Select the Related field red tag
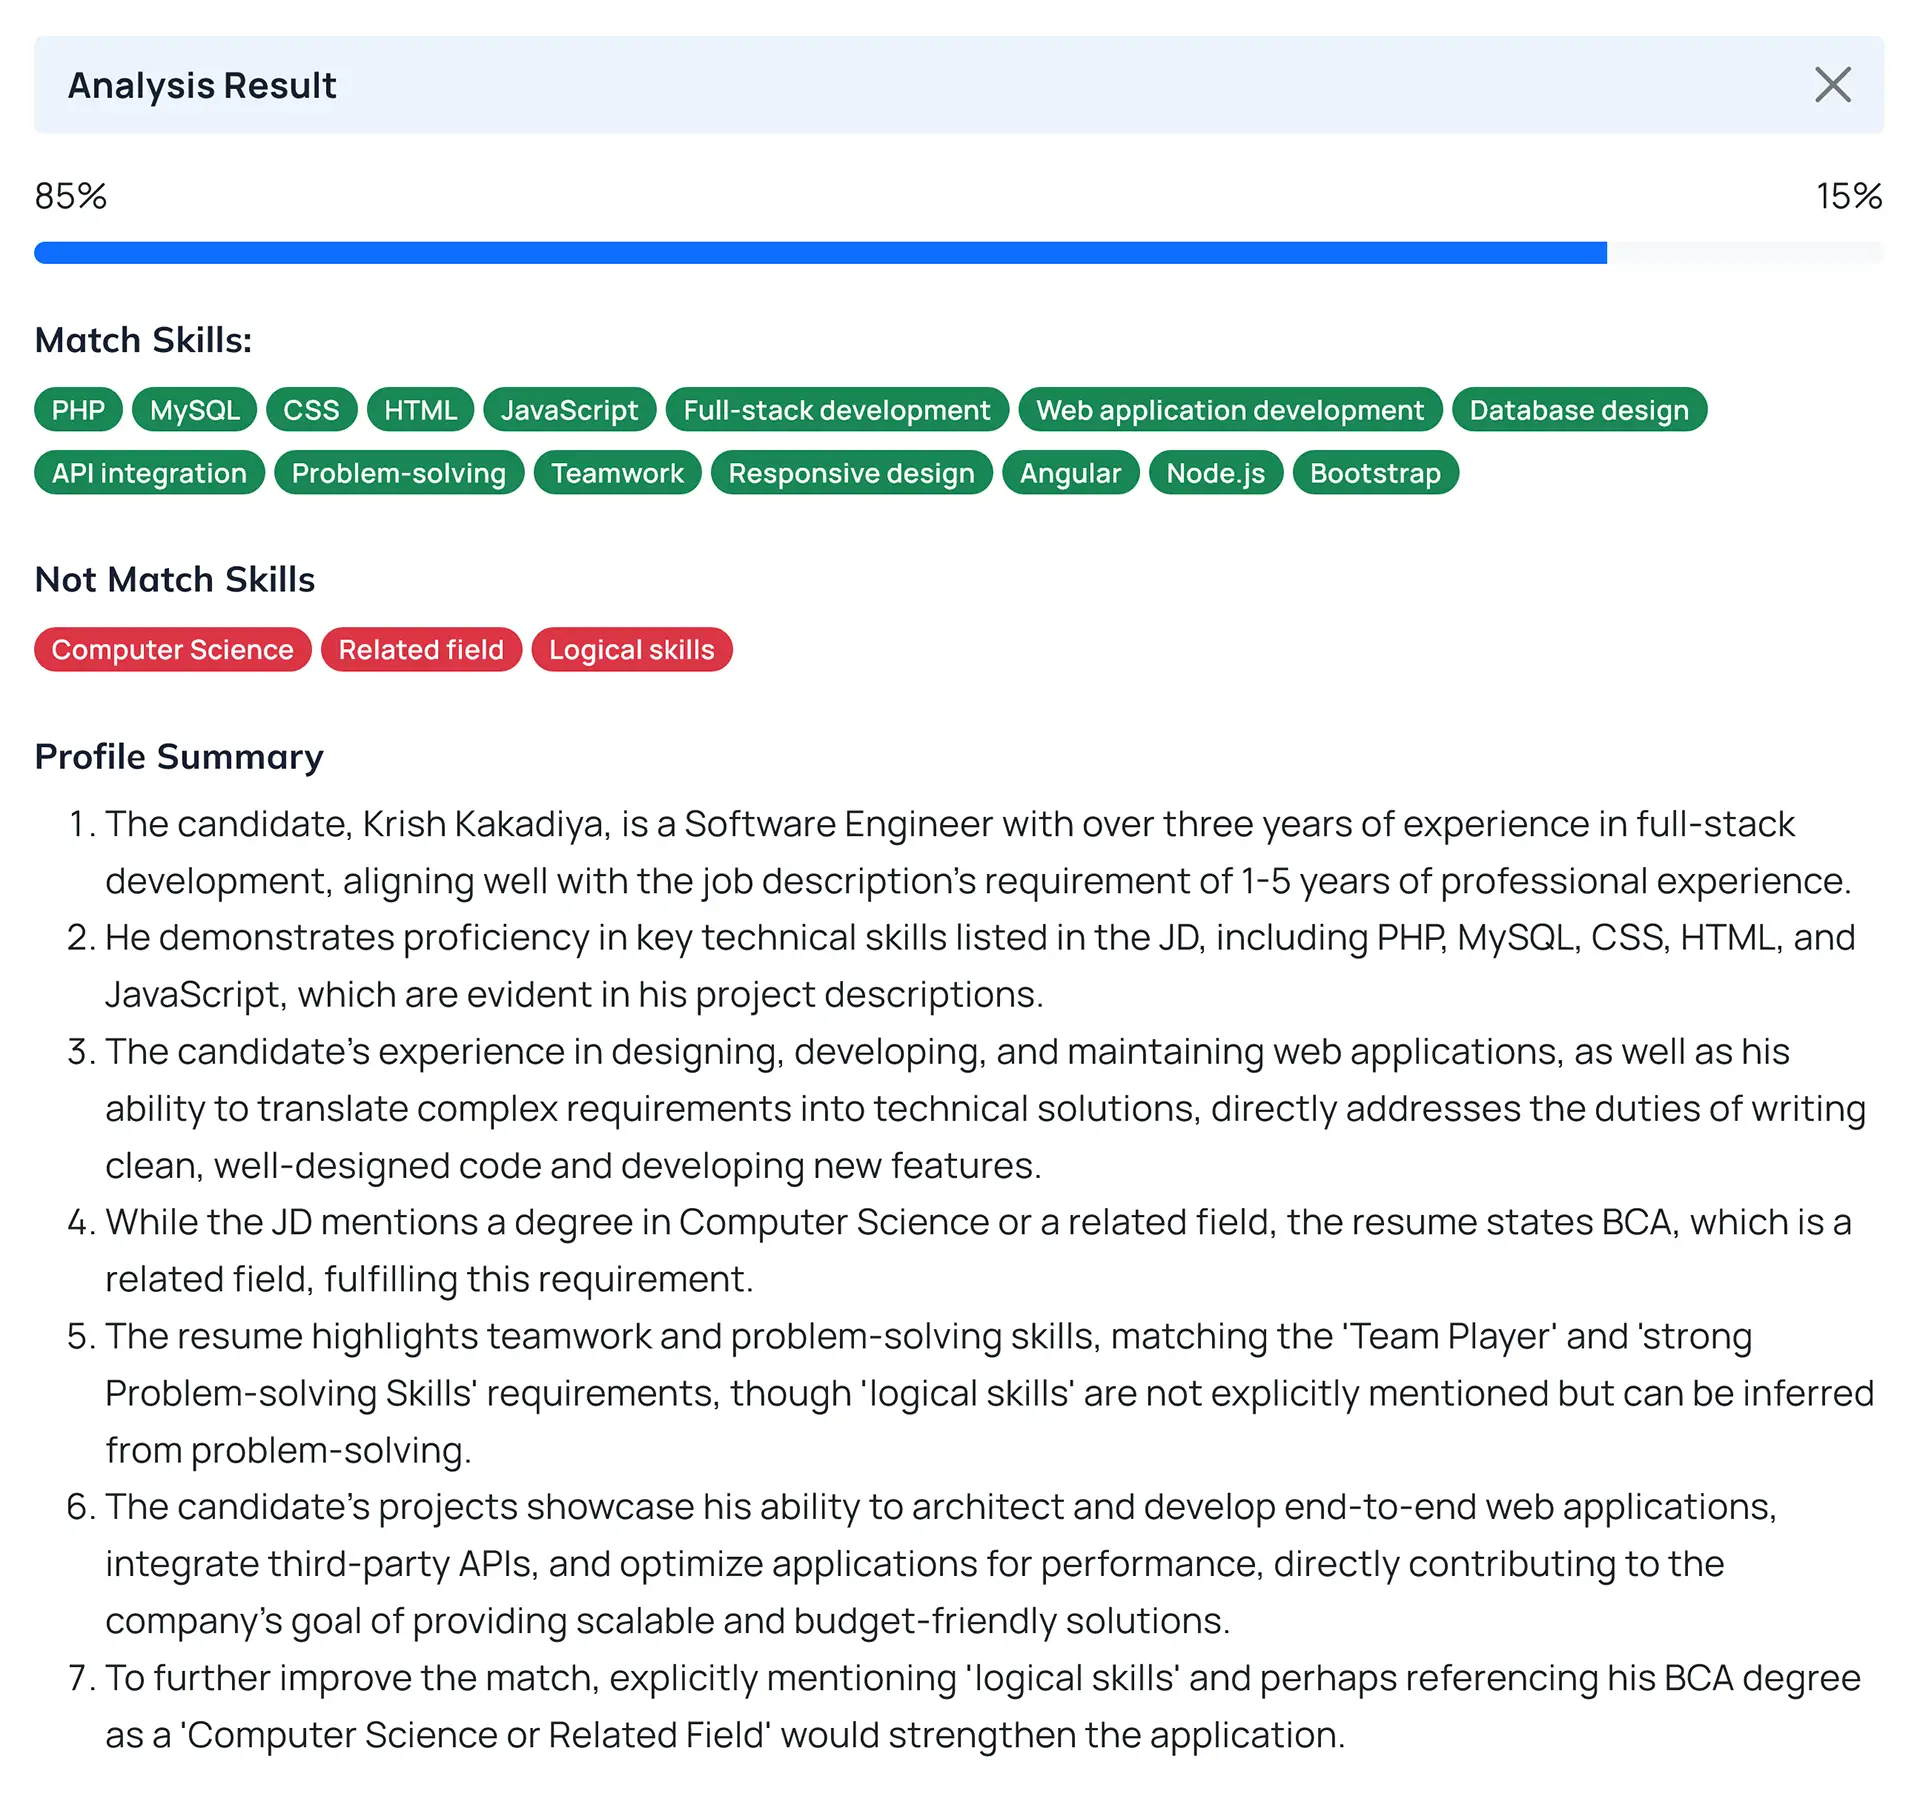 pyautogui.click(x=421, y=650)
